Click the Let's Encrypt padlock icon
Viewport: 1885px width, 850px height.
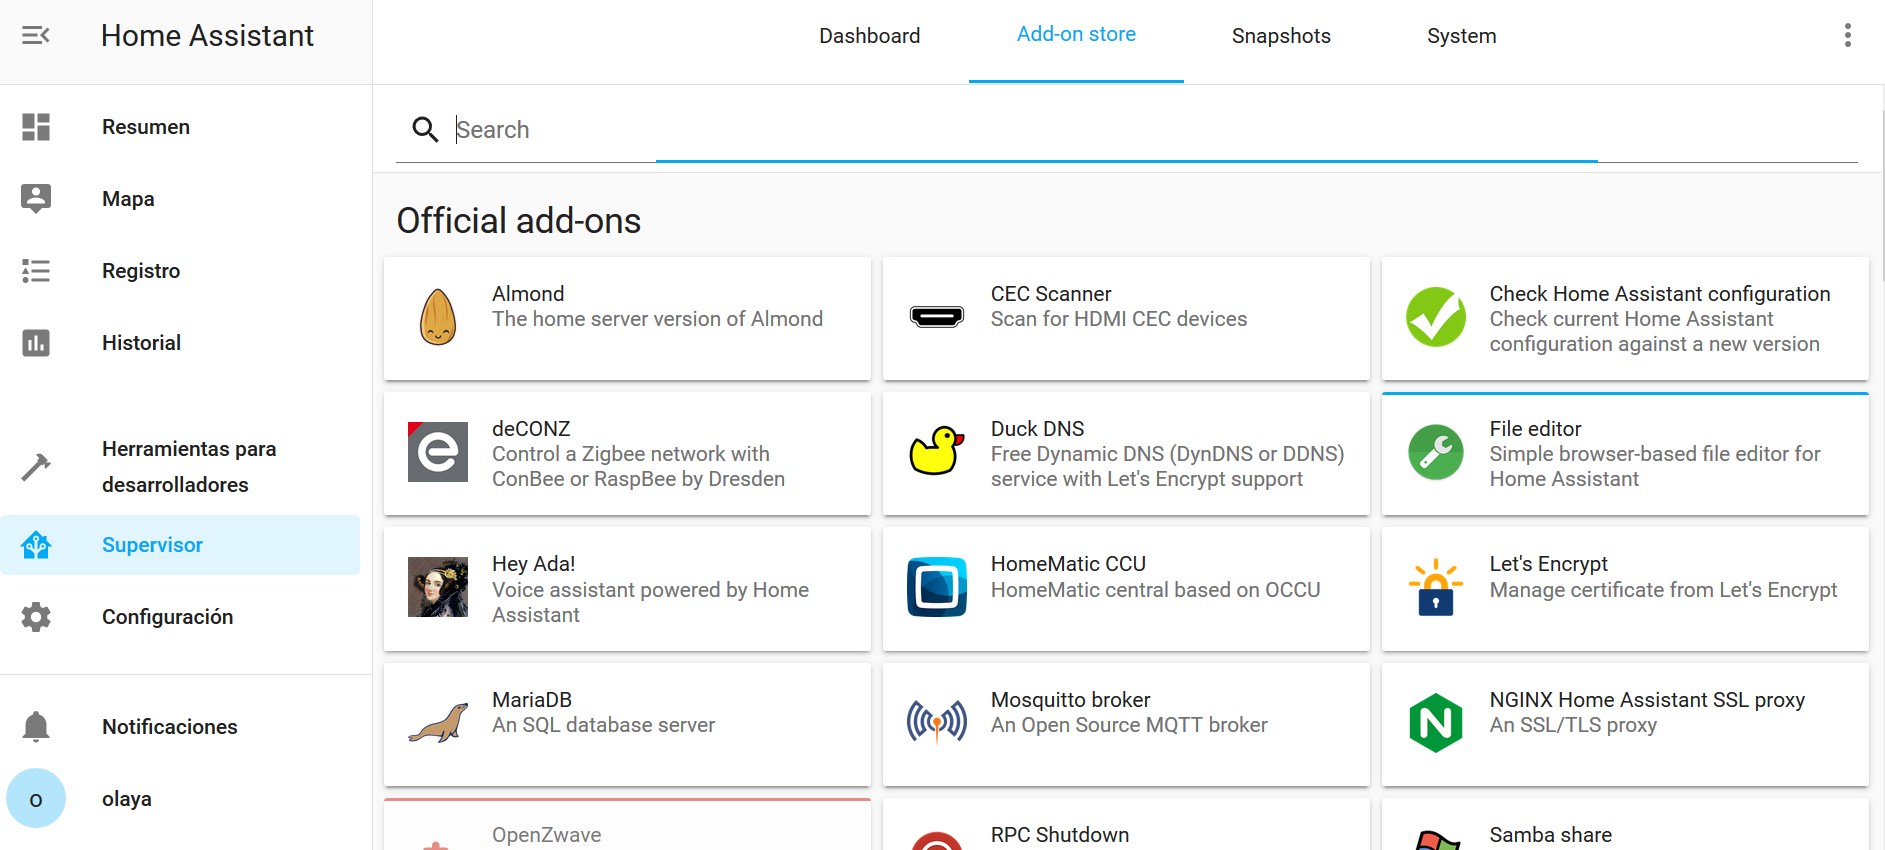point(1436,587)
